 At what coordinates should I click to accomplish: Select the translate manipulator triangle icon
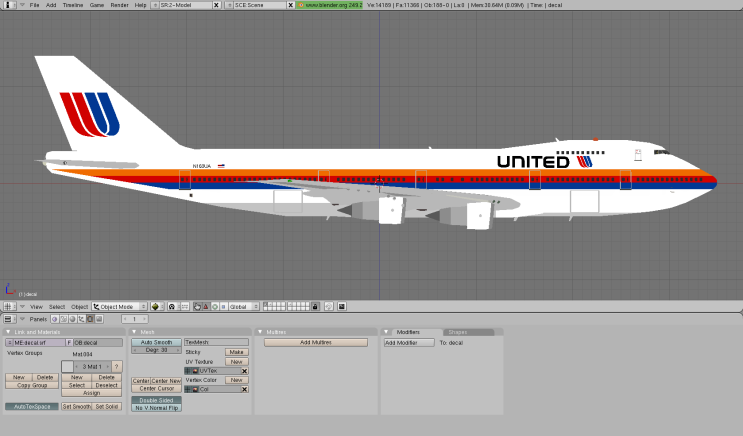tap(206, 307)
